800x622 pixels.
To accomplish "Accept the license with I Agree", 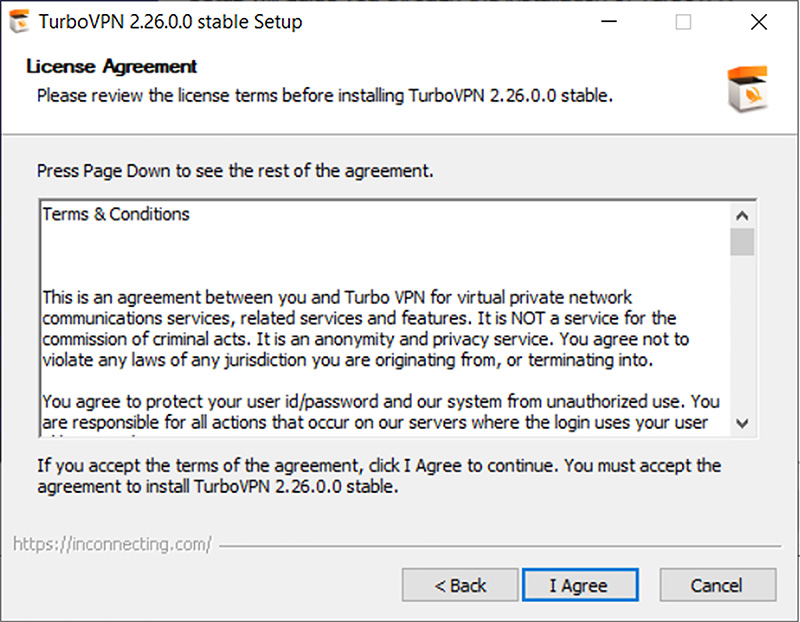I will coord(580,585).
